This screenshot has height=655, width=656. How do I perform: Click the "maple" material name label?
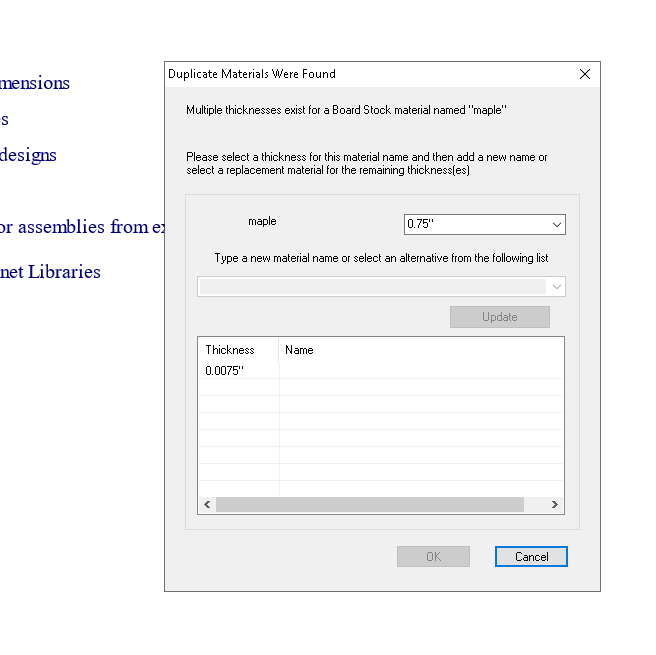click(262, 221)
